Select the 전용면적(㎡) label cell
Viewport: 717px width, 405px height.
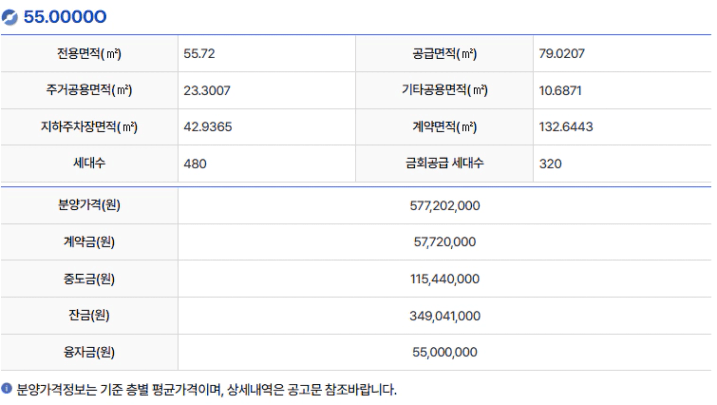pos(90,54)
